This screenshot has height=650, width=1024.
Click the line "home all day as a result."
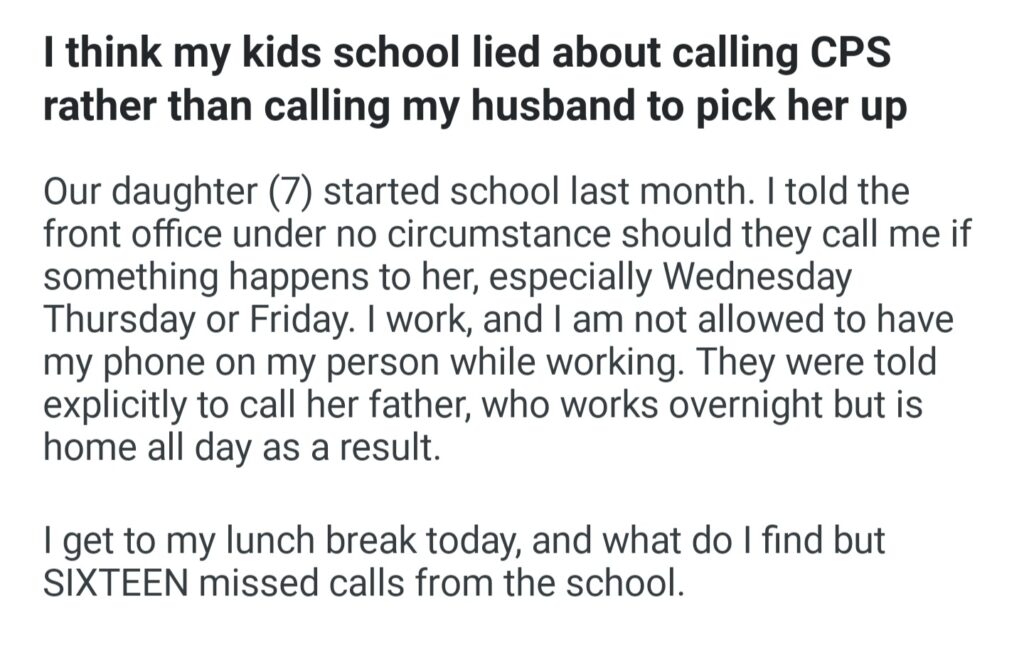click(x=241, y=447)
